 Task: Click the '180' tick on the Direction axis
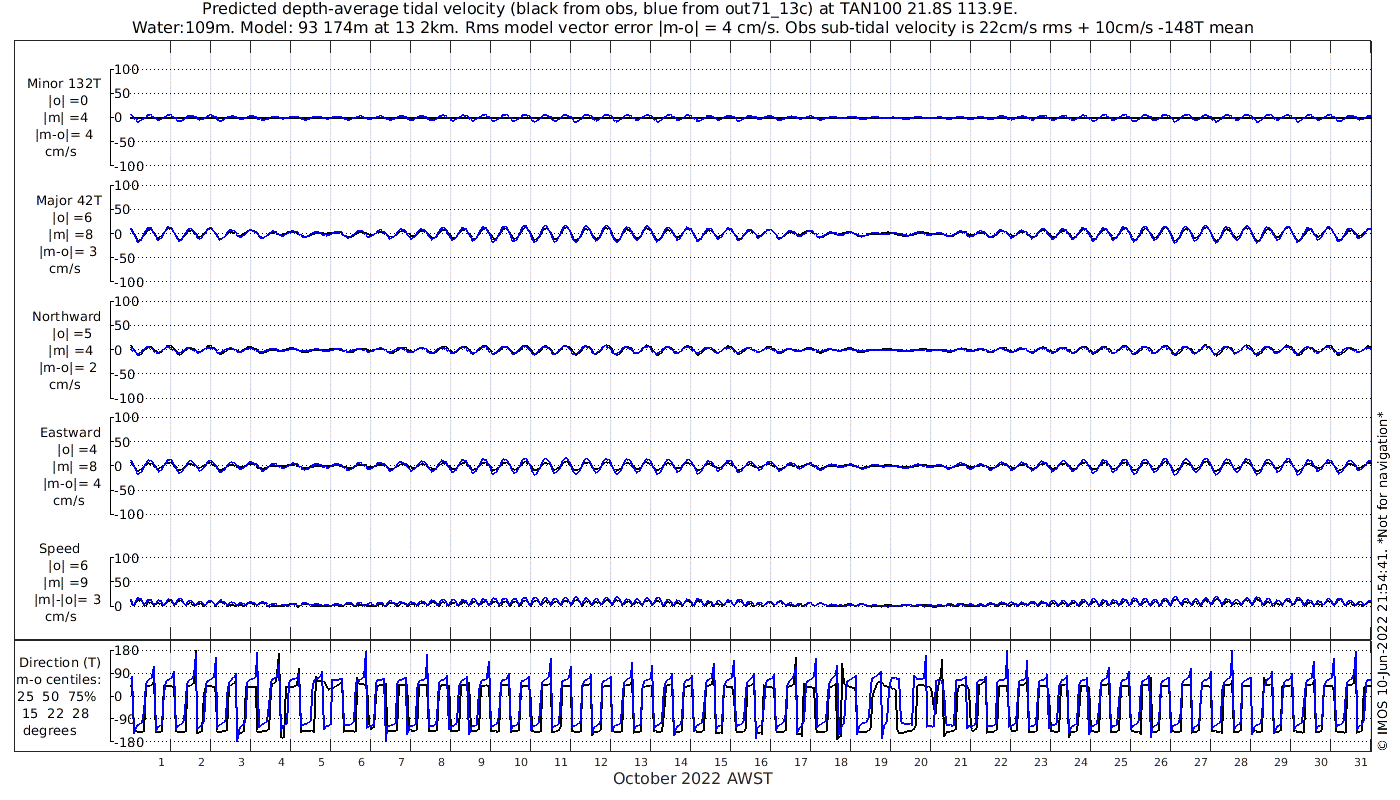[127, 651]
